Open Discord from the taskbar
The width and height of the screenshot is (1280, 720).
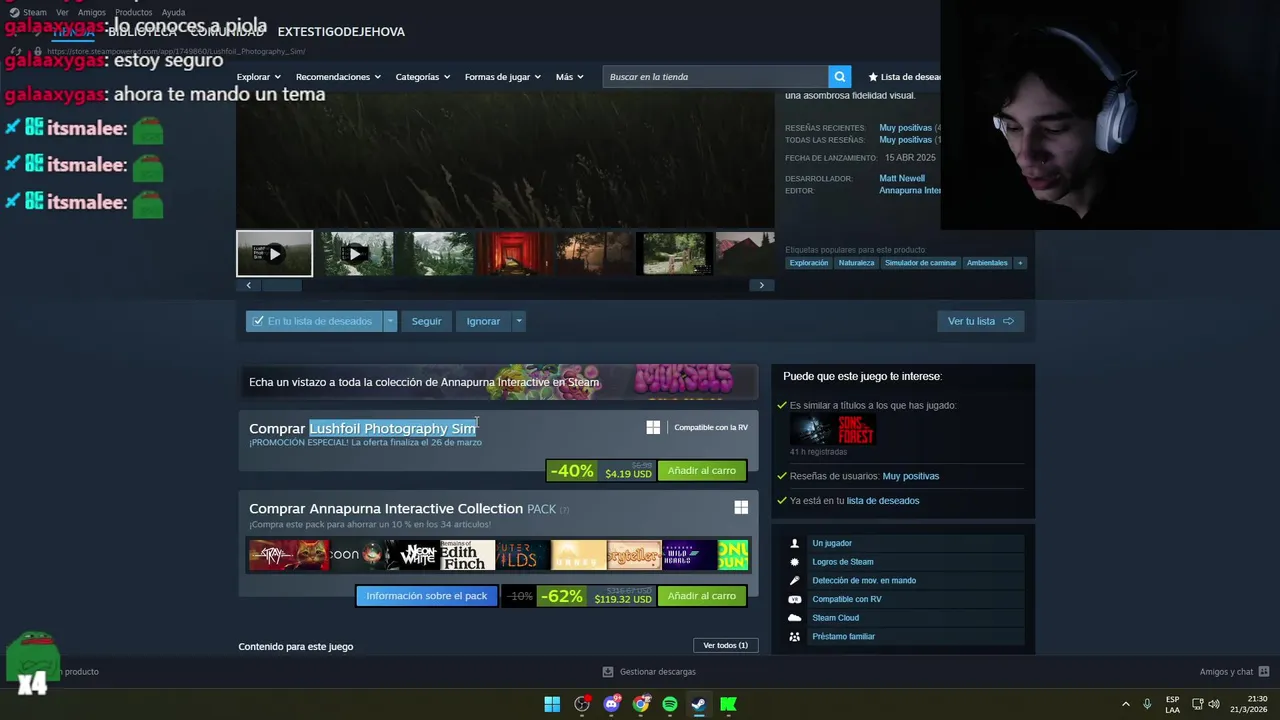coord(611,704)
